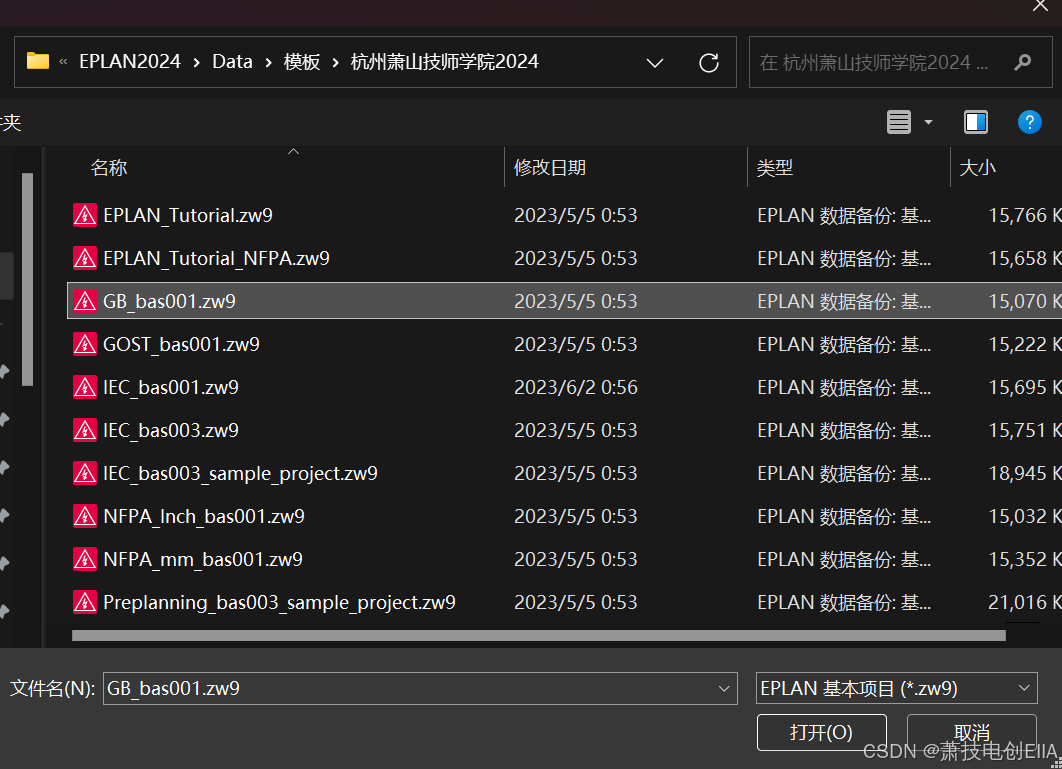Expand the address bar history dropdown
Screen dimensions: 1062x769
(x=654, y=63)
